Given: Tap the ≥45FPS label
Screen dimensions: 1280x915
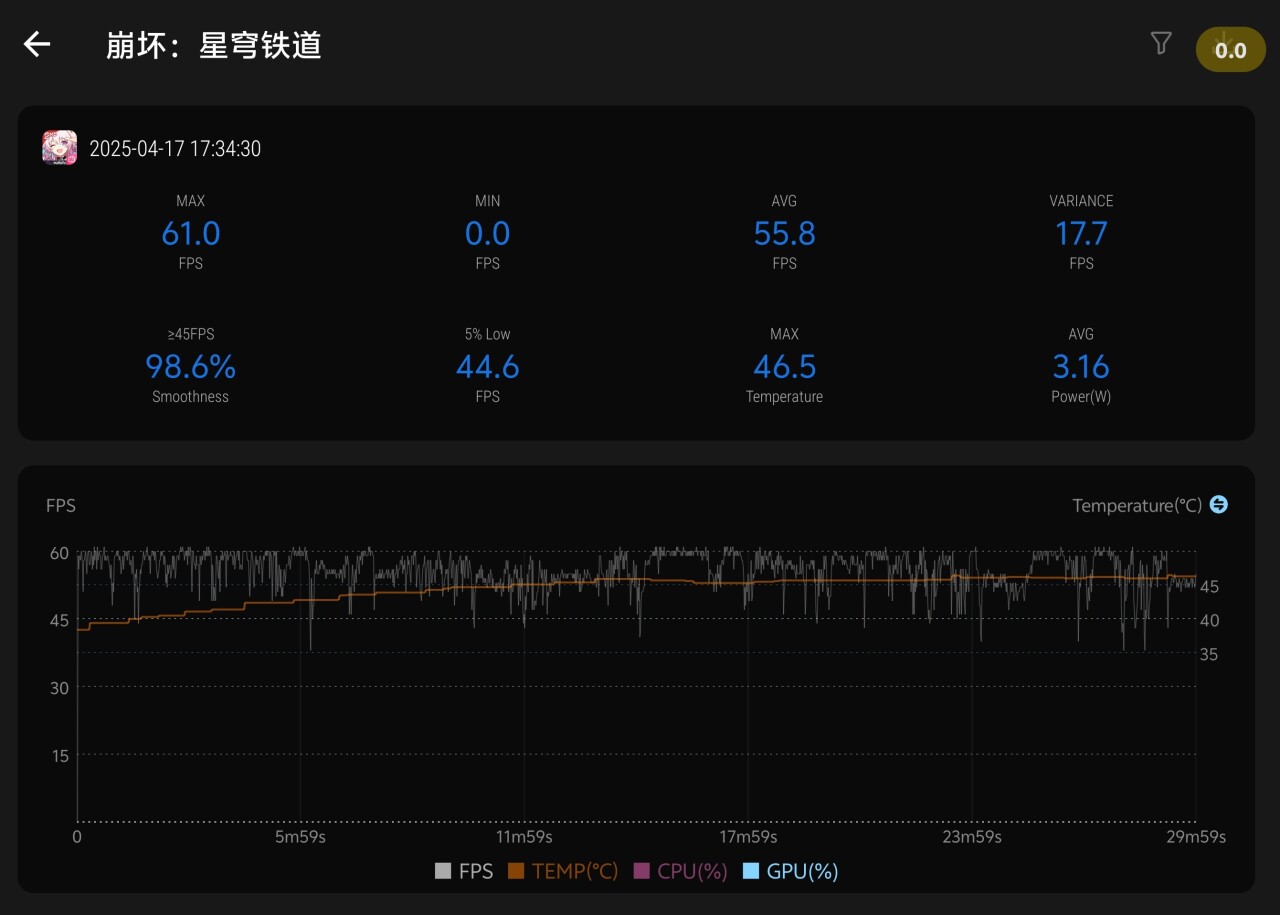Looking at the screenshot, I should pos(191,334).
